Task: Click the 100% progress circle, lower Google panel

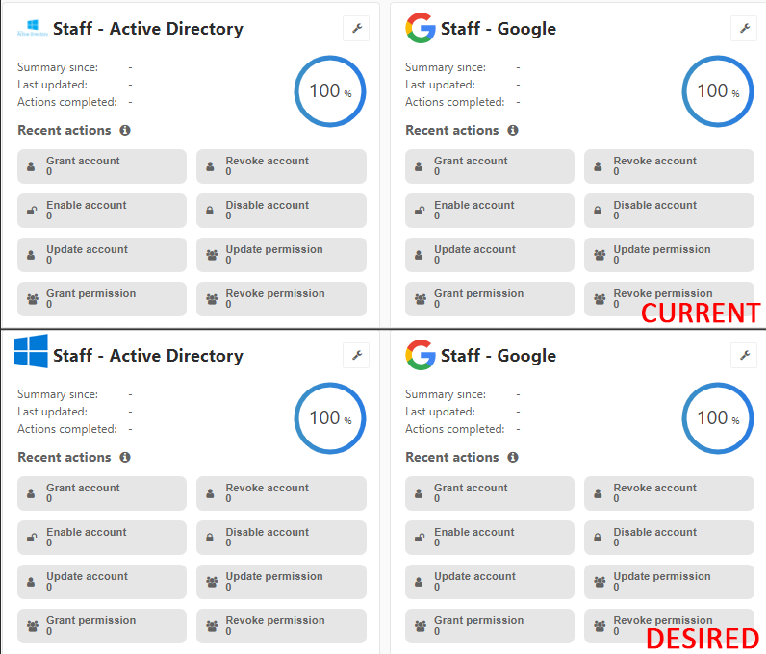Action: (x=717, y=418)
